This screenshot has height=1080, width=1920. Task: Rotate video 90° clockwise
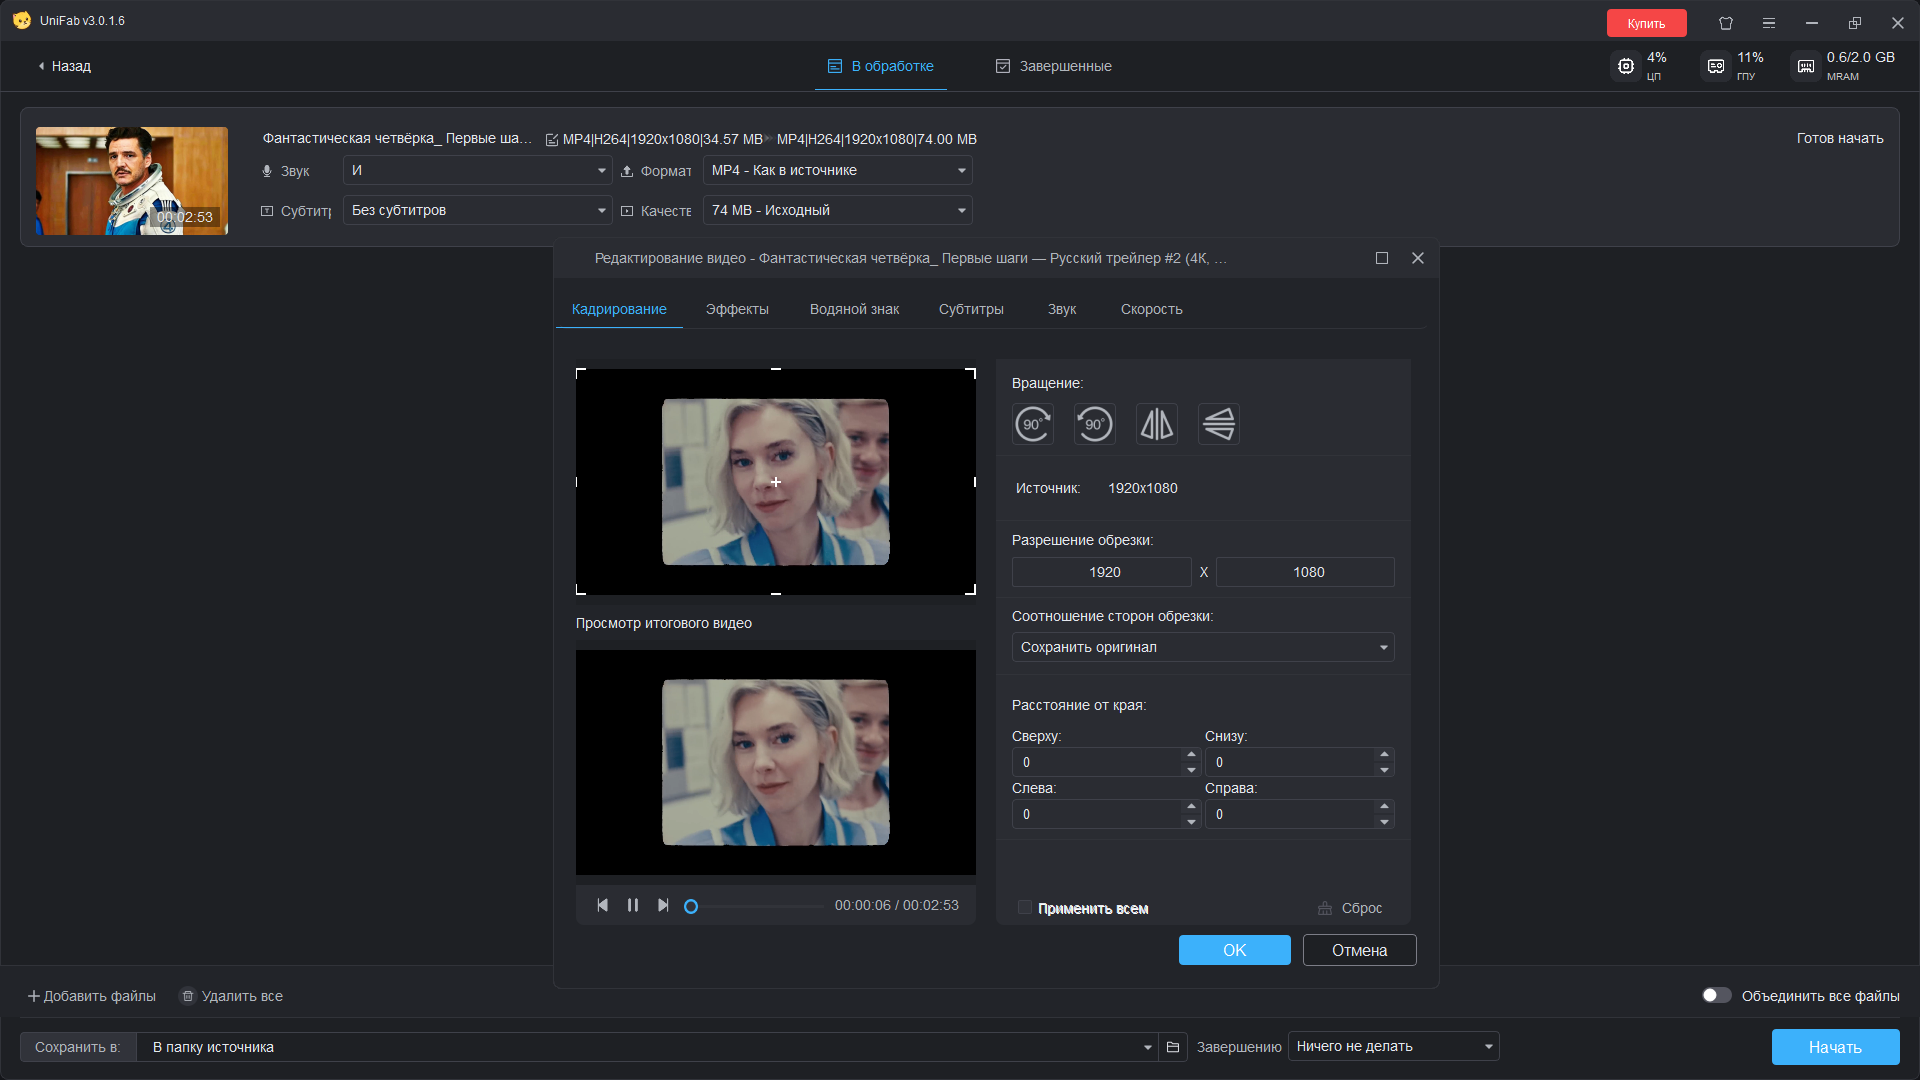pos(1033,424)
